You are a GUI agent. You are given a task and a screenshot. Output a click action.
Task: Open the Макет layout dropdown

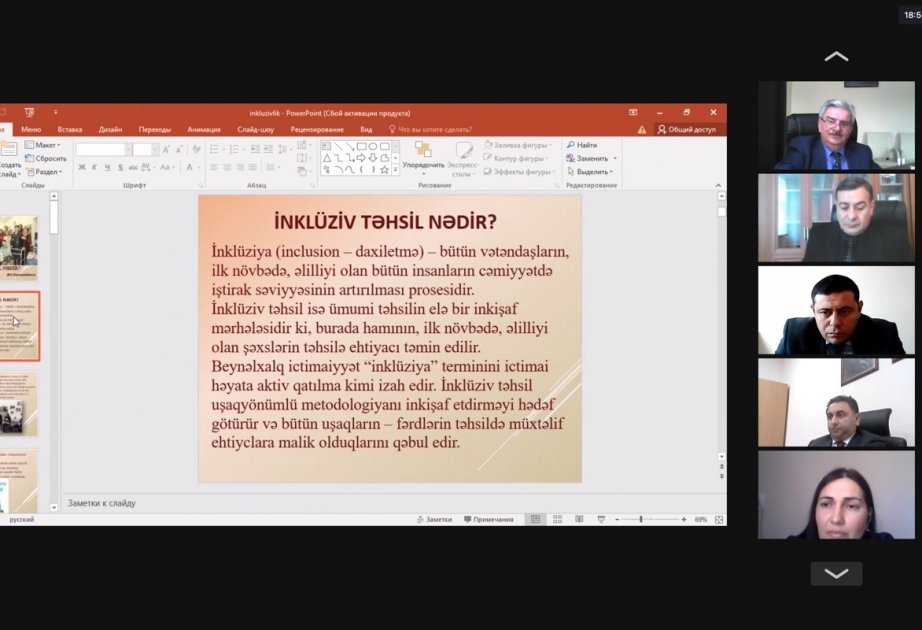coord(43,145)
